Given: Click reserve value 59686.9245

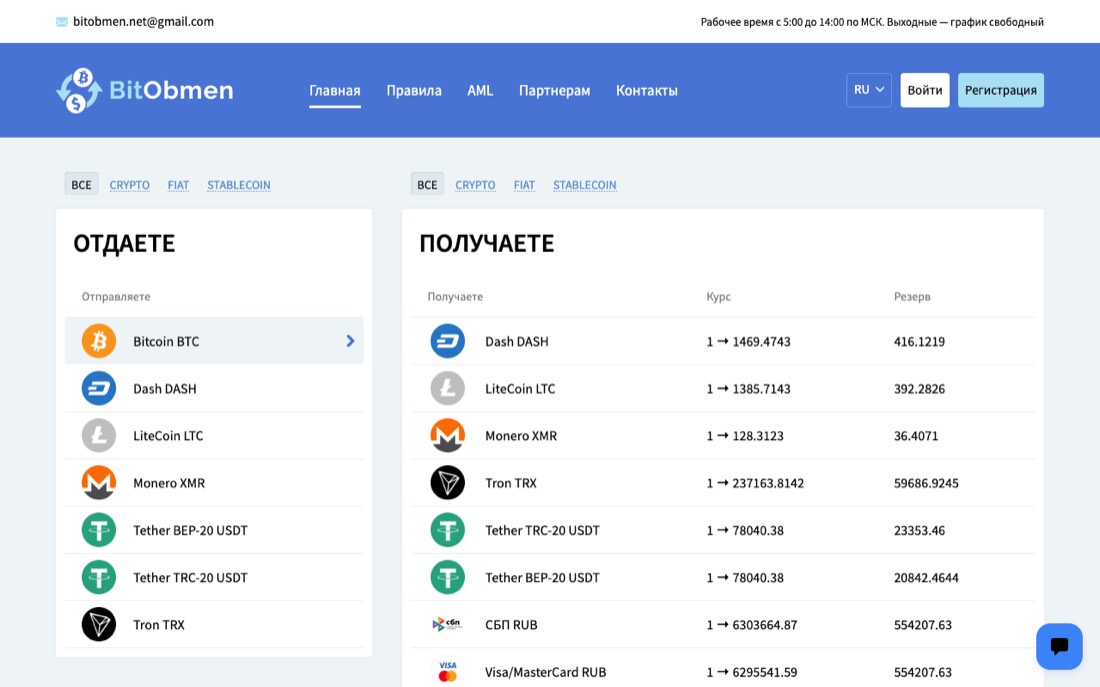Looking at the screenshot, I should [926, 483].
